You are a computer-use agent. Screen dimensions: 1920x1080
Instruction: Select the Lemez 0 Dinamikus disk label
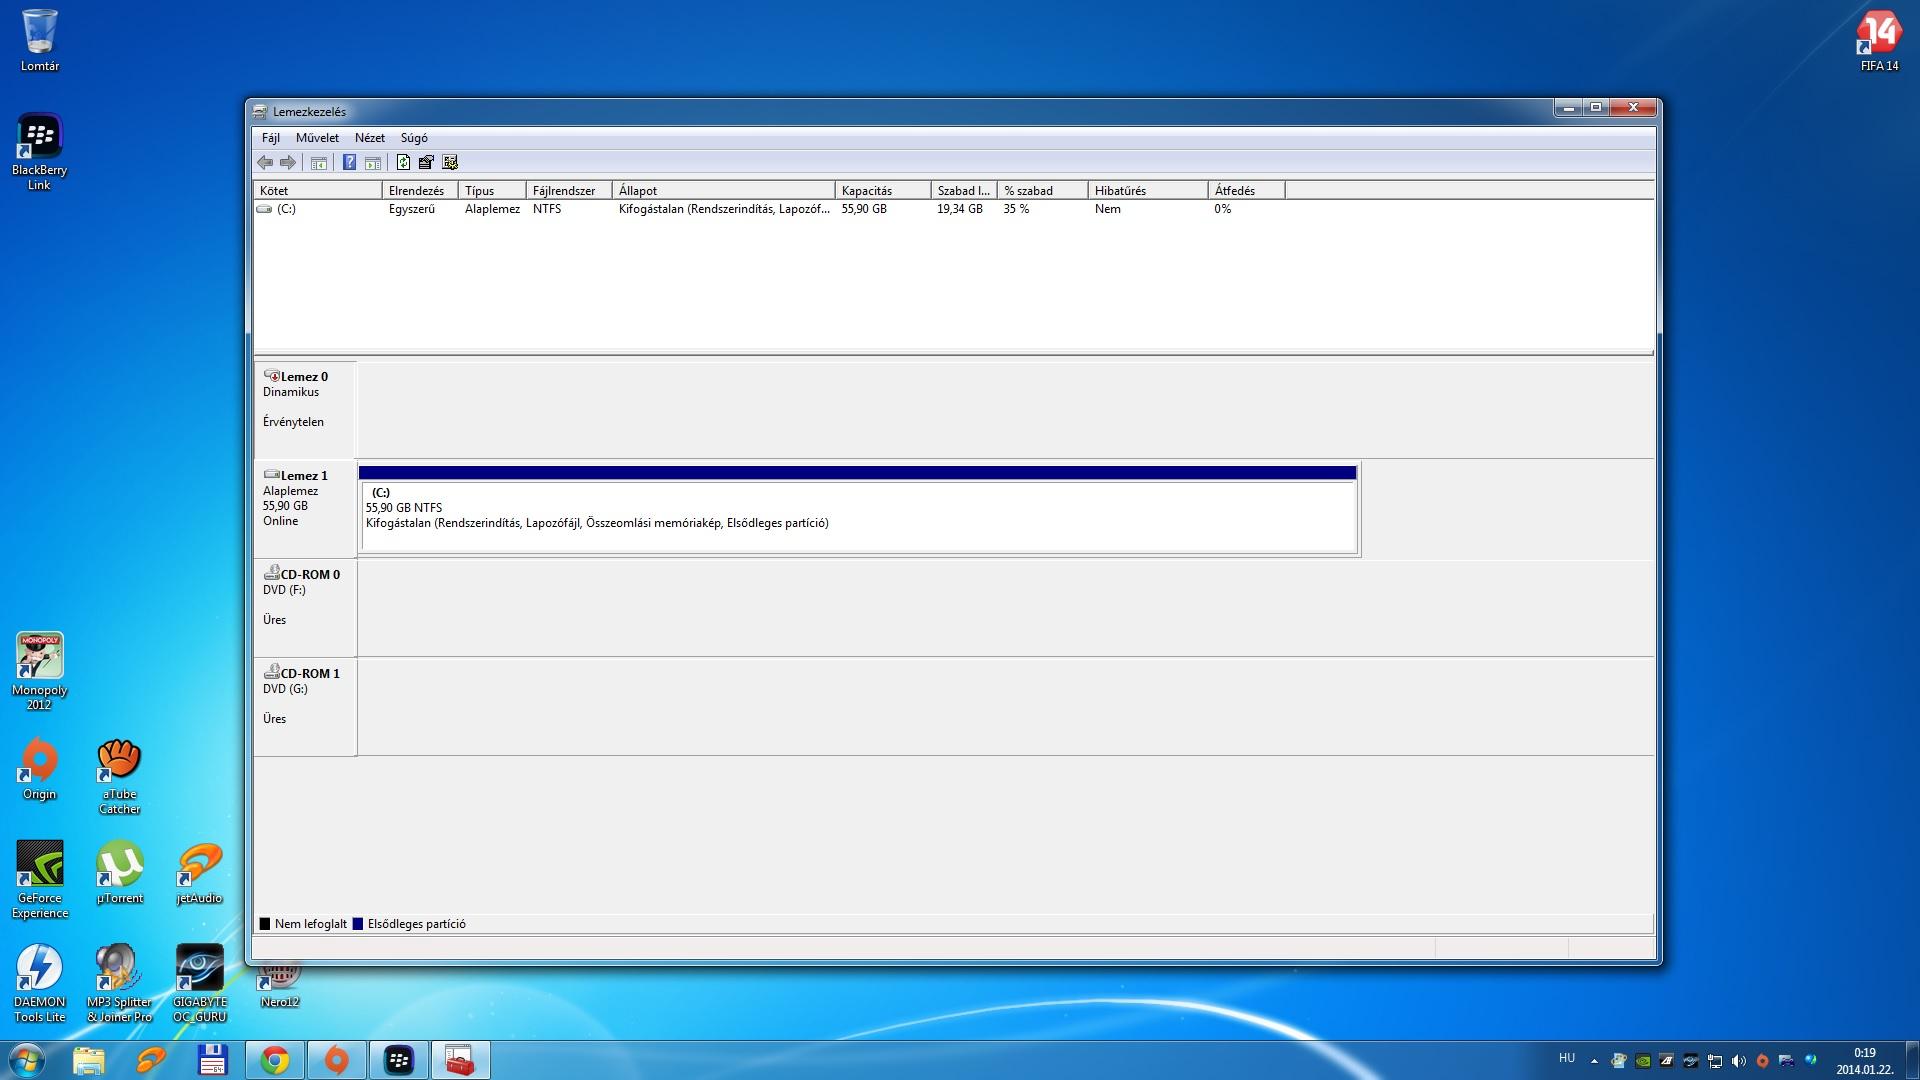pyautogui.click(x=304, y=409)
